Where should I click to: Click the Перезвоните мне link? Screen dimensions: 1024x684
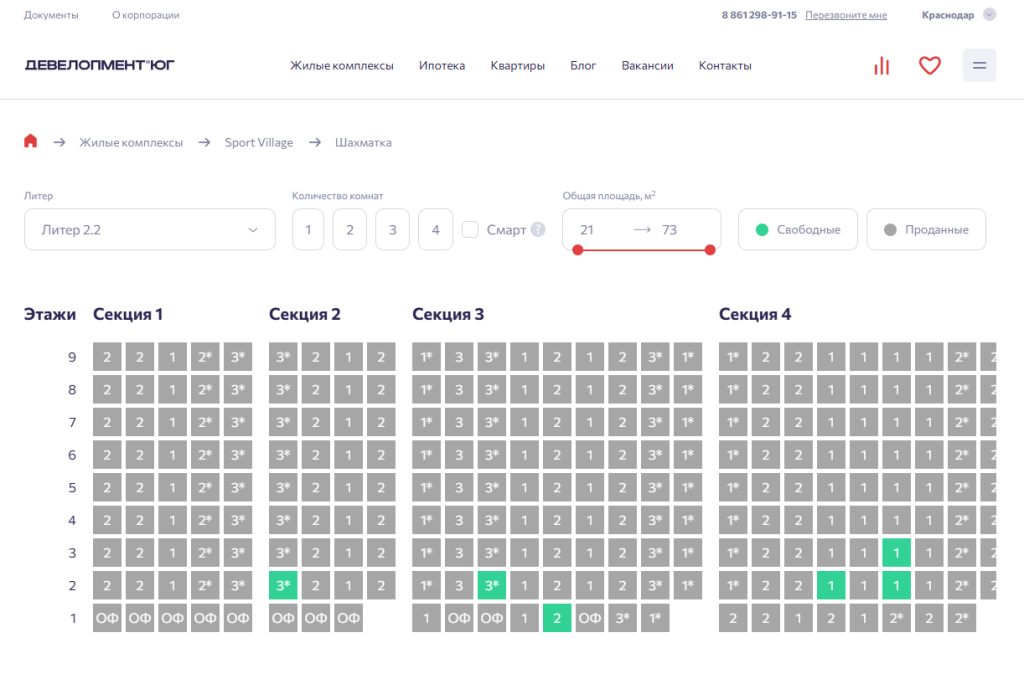click(x=846, y=15)
